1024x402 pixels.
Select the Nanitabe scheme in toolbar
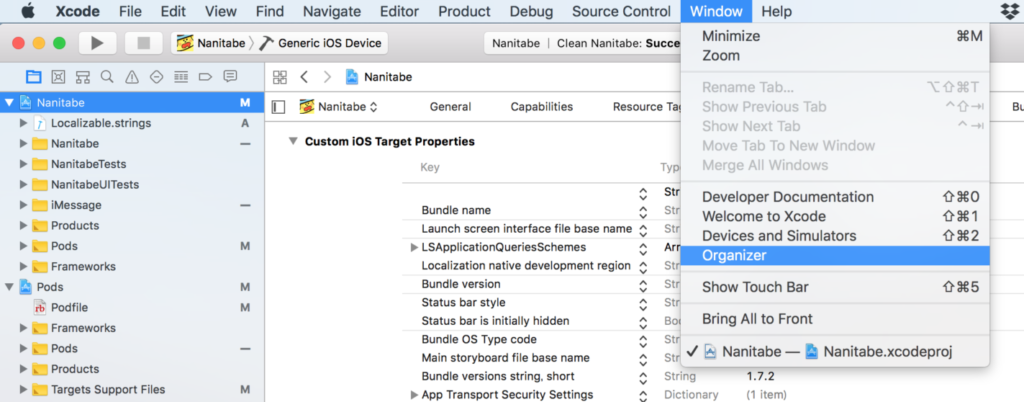pyautogui.click(x=214, y=43)
